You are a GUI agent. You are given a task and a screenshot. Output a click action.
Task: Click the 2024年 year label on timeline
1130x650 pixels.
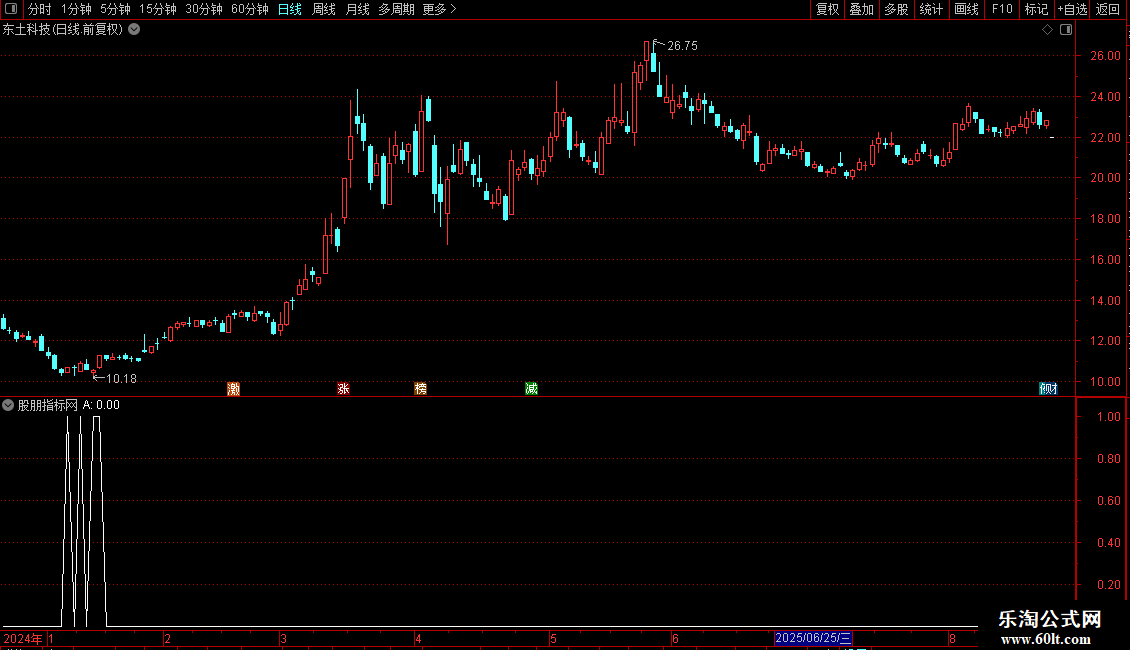pos(22,638)
